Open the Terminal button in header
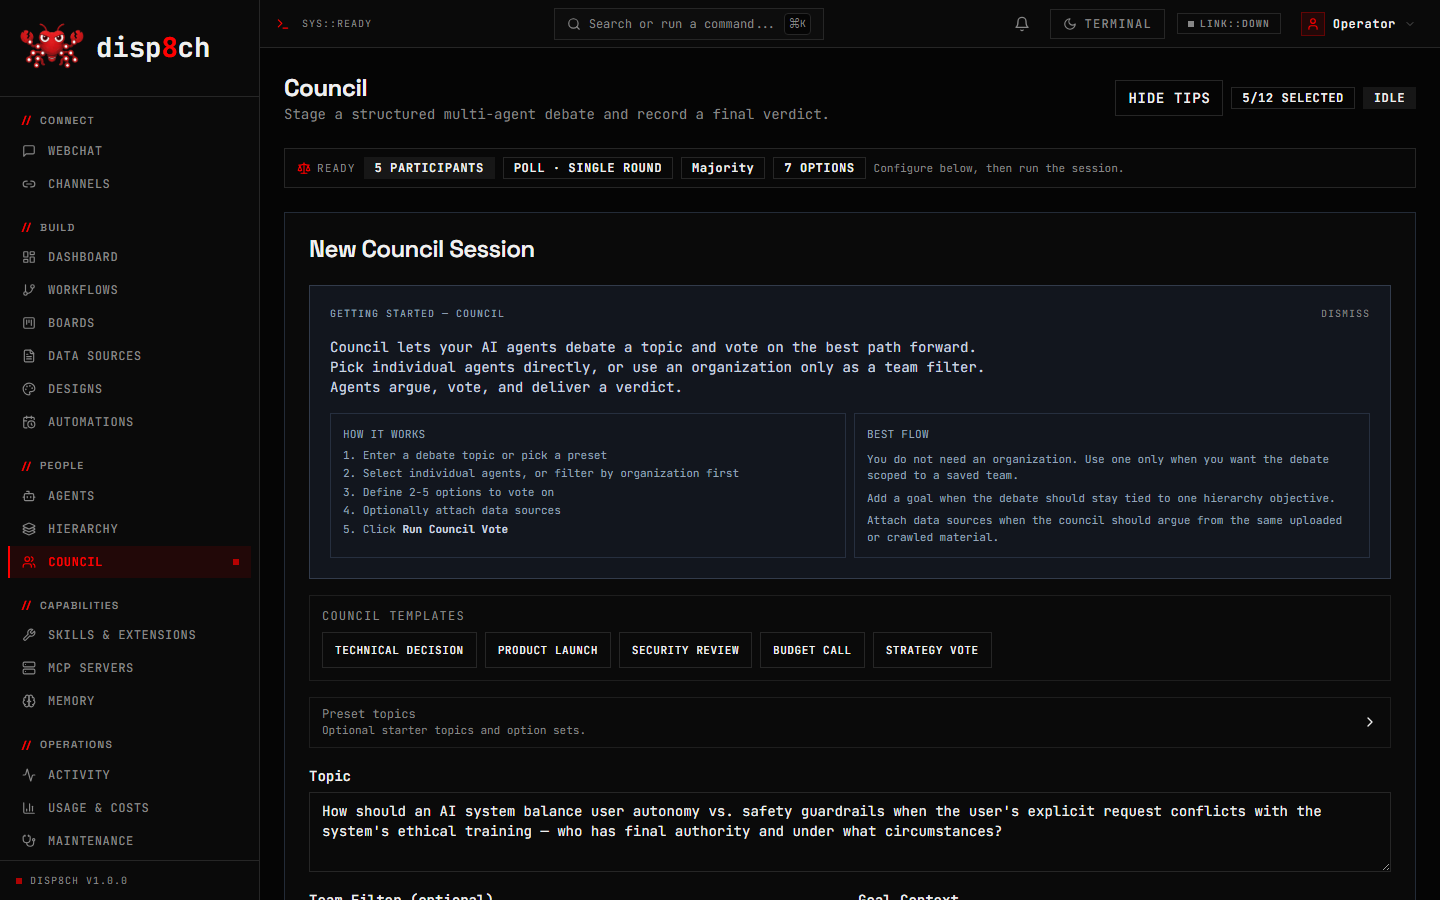Image resolution: width=1440 pixels, height=900 pixels. (x=1107, y=24)
